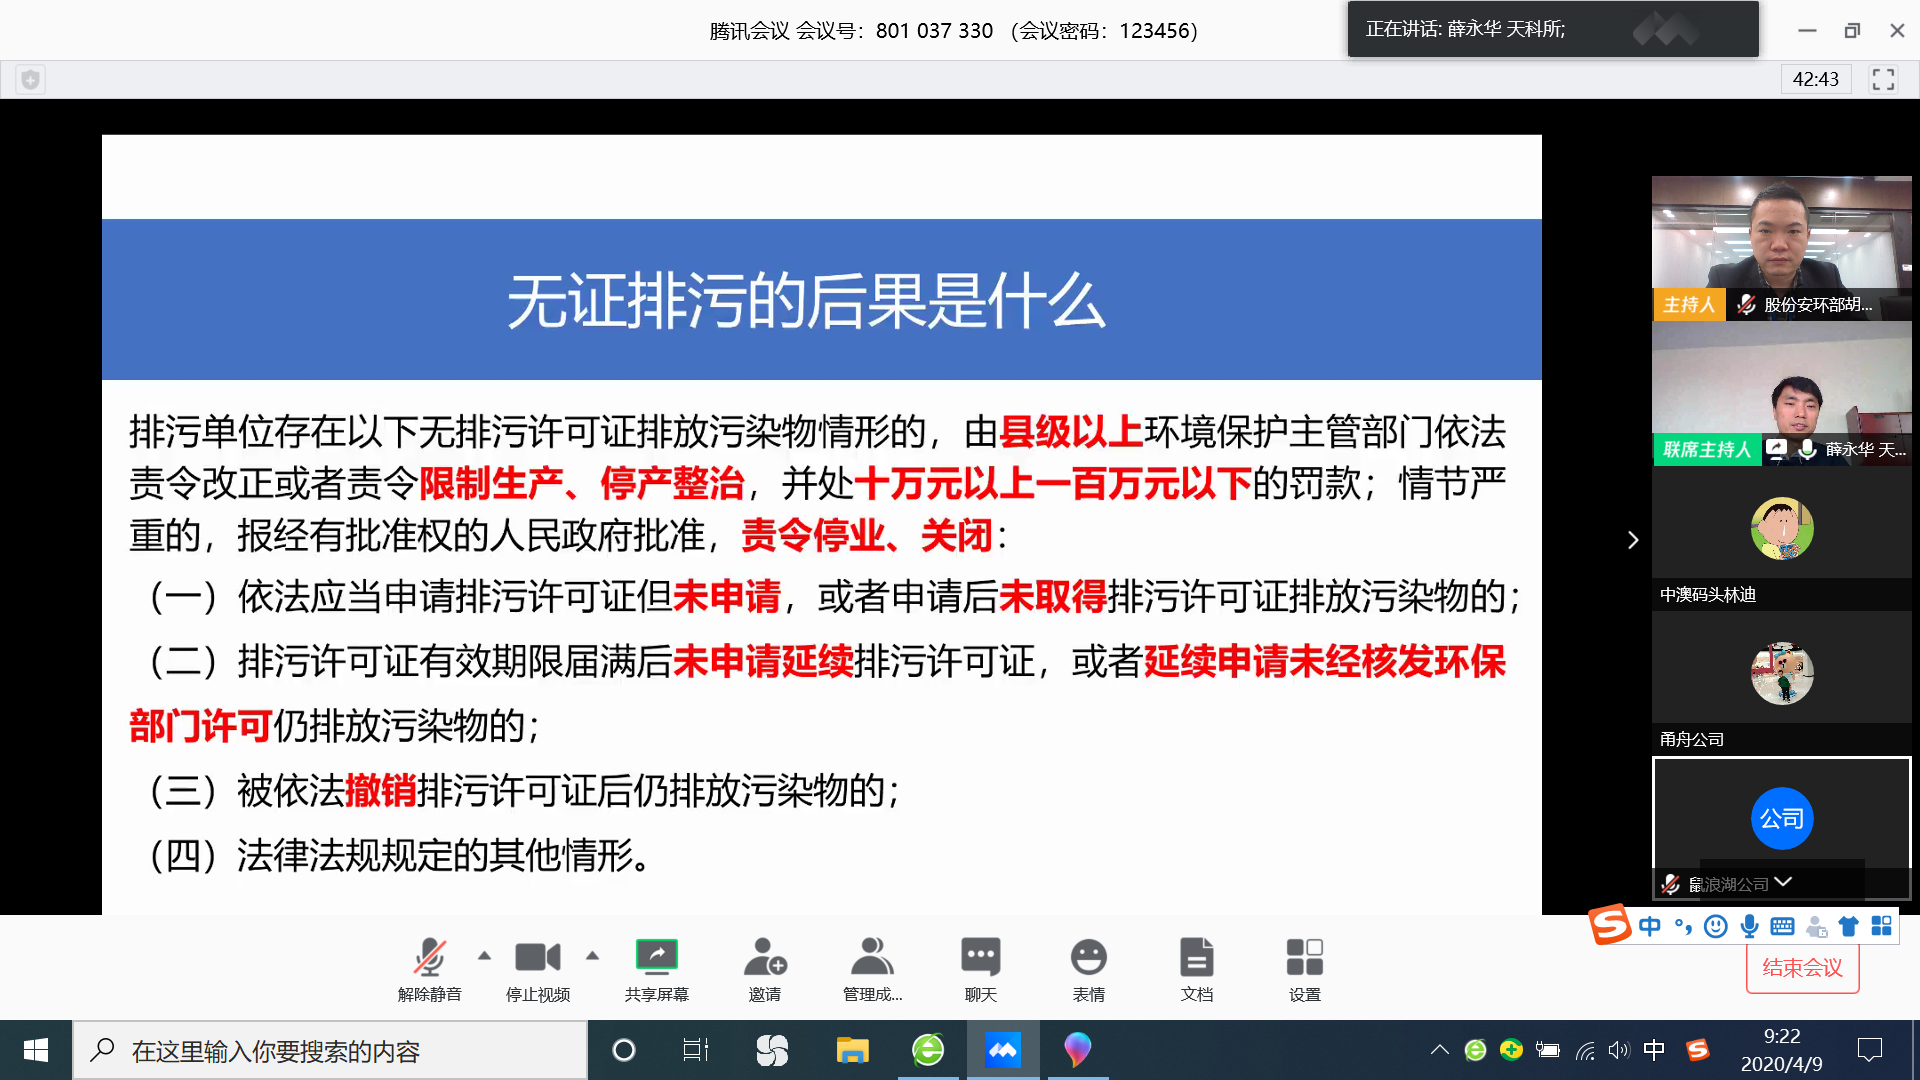This screenshot has height=1080, width=1920.
Task: Toggle fullscreen view icon next to timer
Action: coord(1883,79)
